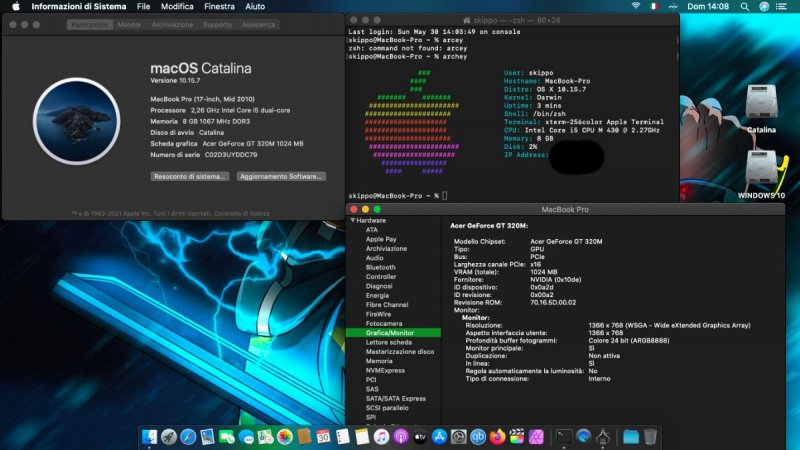Launch qBittorrent from the Dock
The image size is (800, 450).
(478, 437)
